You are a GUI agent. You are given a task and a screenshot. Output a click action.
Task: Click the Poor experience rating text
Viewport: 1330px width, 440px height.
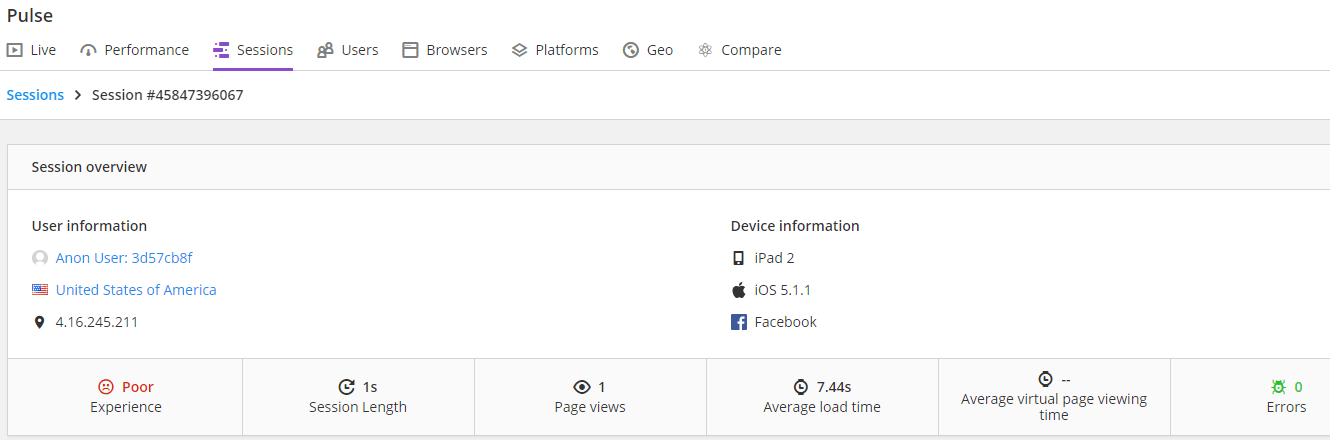tap(138, 387)
